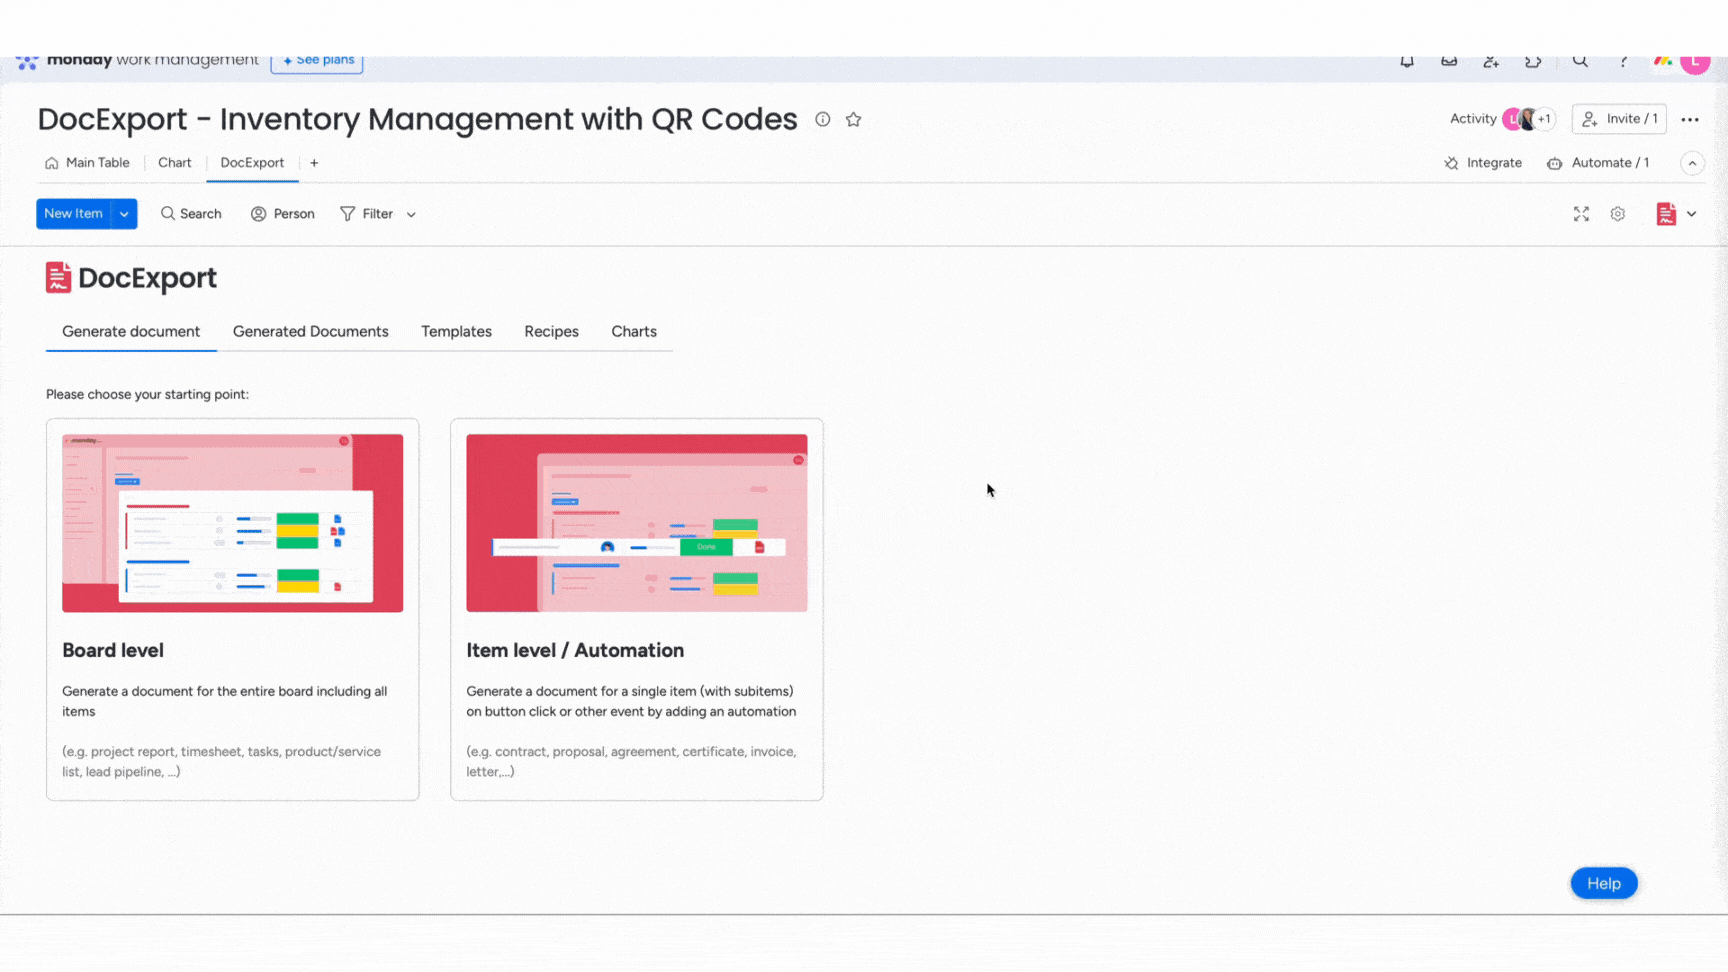The image size is (1728, 972).
Task: Click the invite members icon in top bar
Action: [1491, 61]
